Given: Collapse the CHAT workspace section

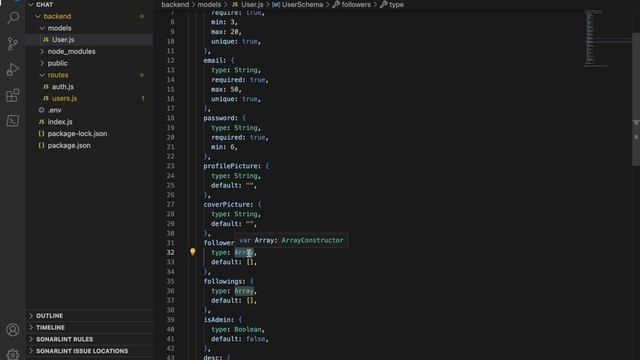Looking at the screenshot, I should [x=31, y=4].
